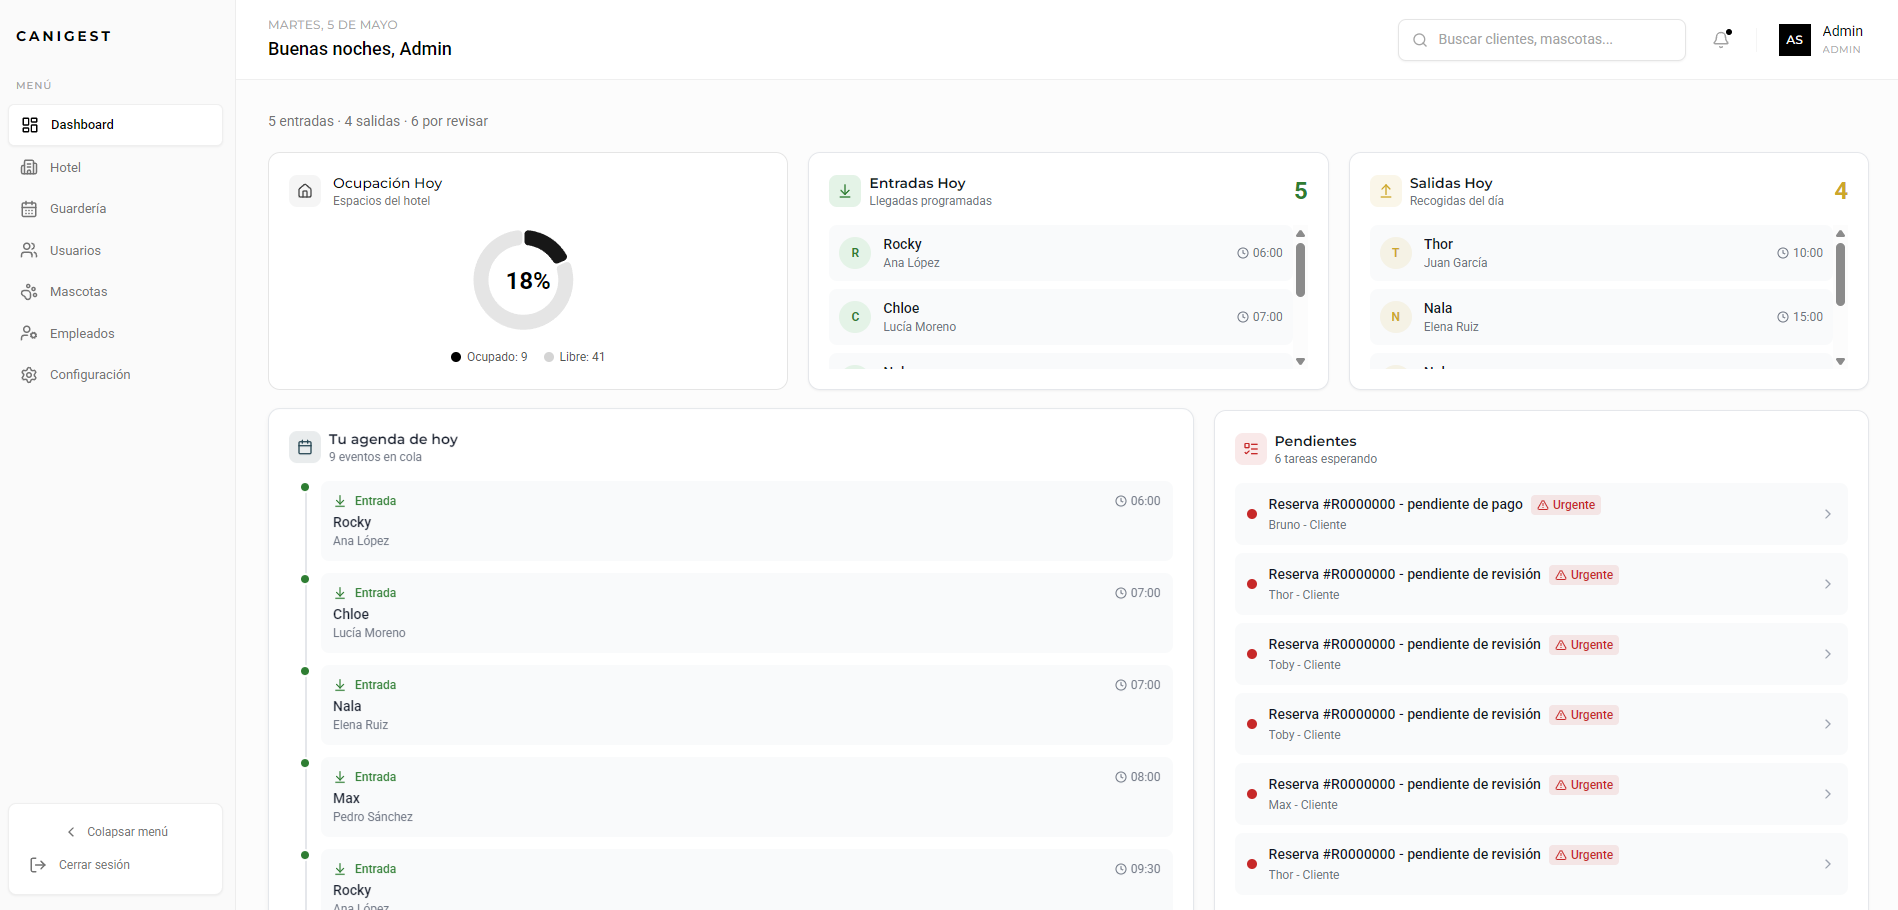Click the 6 tareas esperando text
Image resolution: width=1898 pixels, height=910 pixels.
pyautogui.click(x=1325, y=459)
